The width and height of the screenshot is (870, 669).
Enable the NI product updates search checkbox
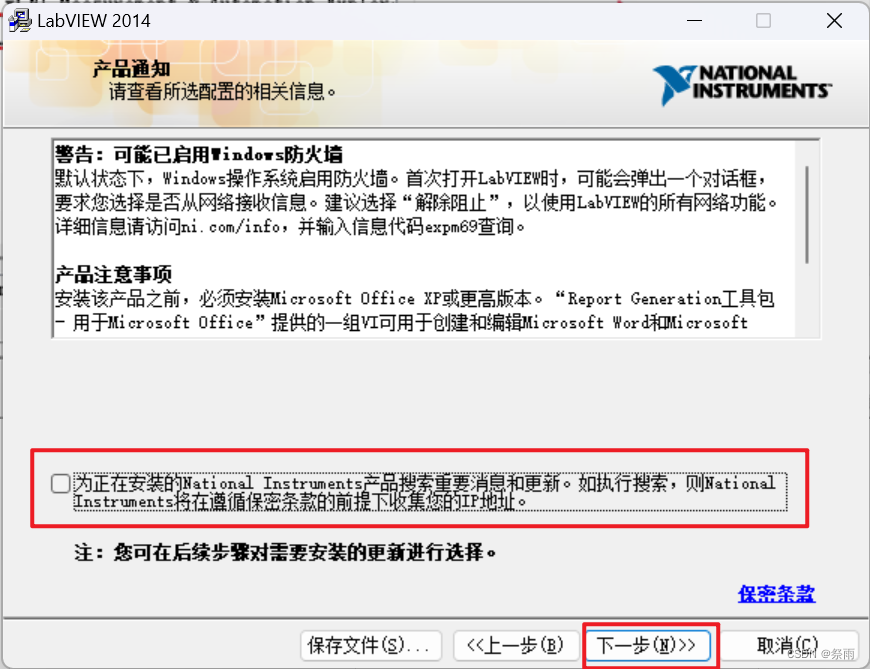click(59, 483)
